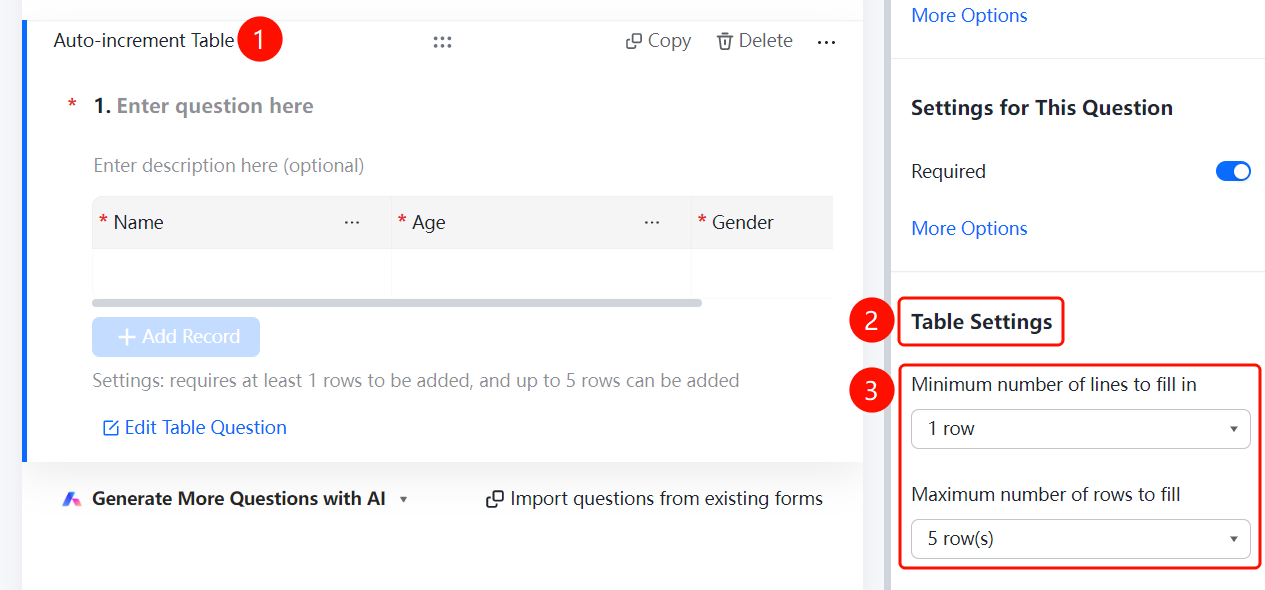
Task: Copy the Auto-increment Table question
Action: [x=658, y=41]
